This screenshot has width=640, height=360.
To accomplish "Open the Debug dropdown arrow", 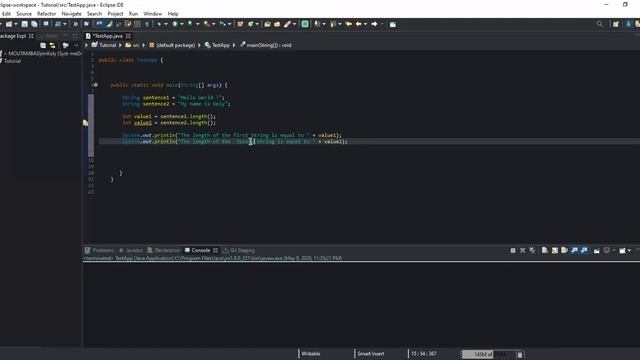I will (166, 24).
